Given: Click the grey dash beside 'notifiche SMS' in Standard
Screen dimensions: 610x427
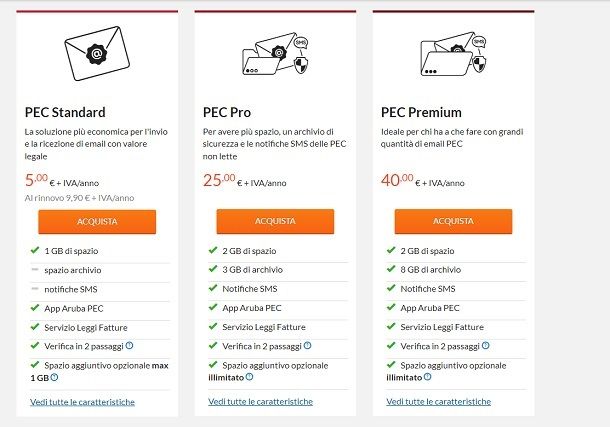Looking at the screenshot, I should [35, 289].
